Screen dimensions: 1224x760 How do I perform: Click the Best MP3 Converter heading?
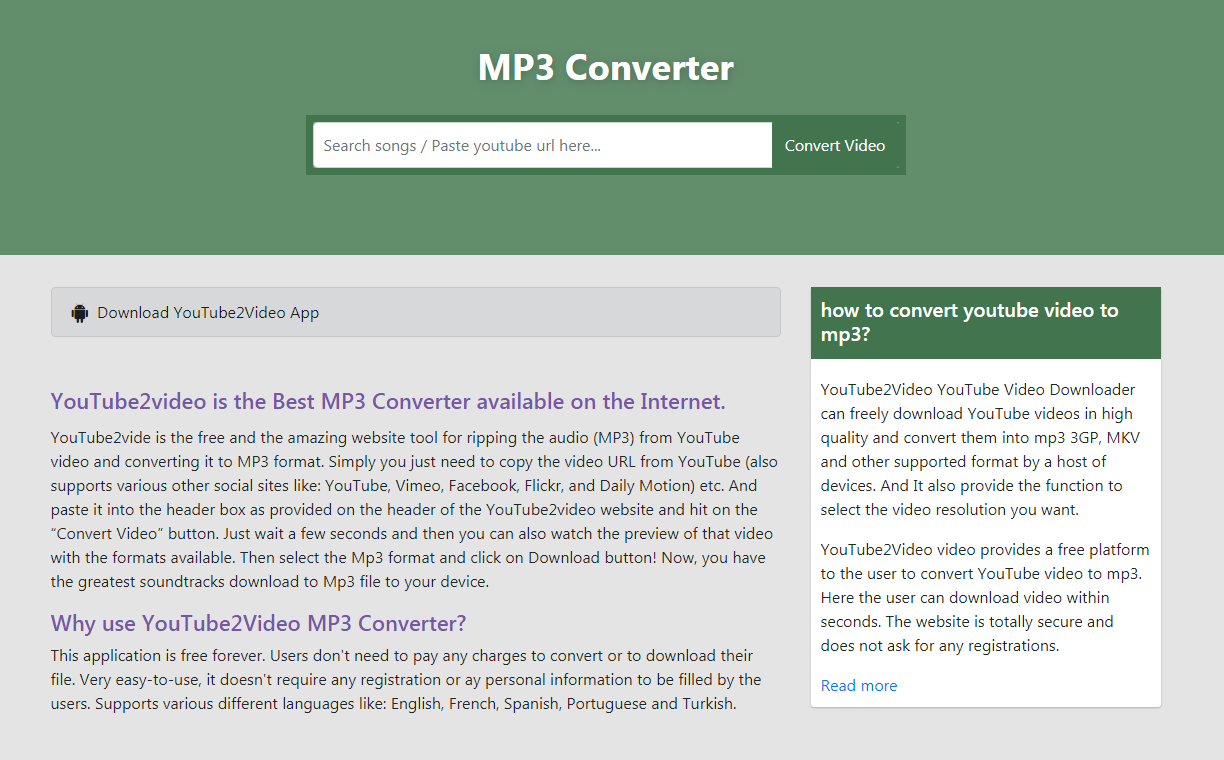point(387,401)
